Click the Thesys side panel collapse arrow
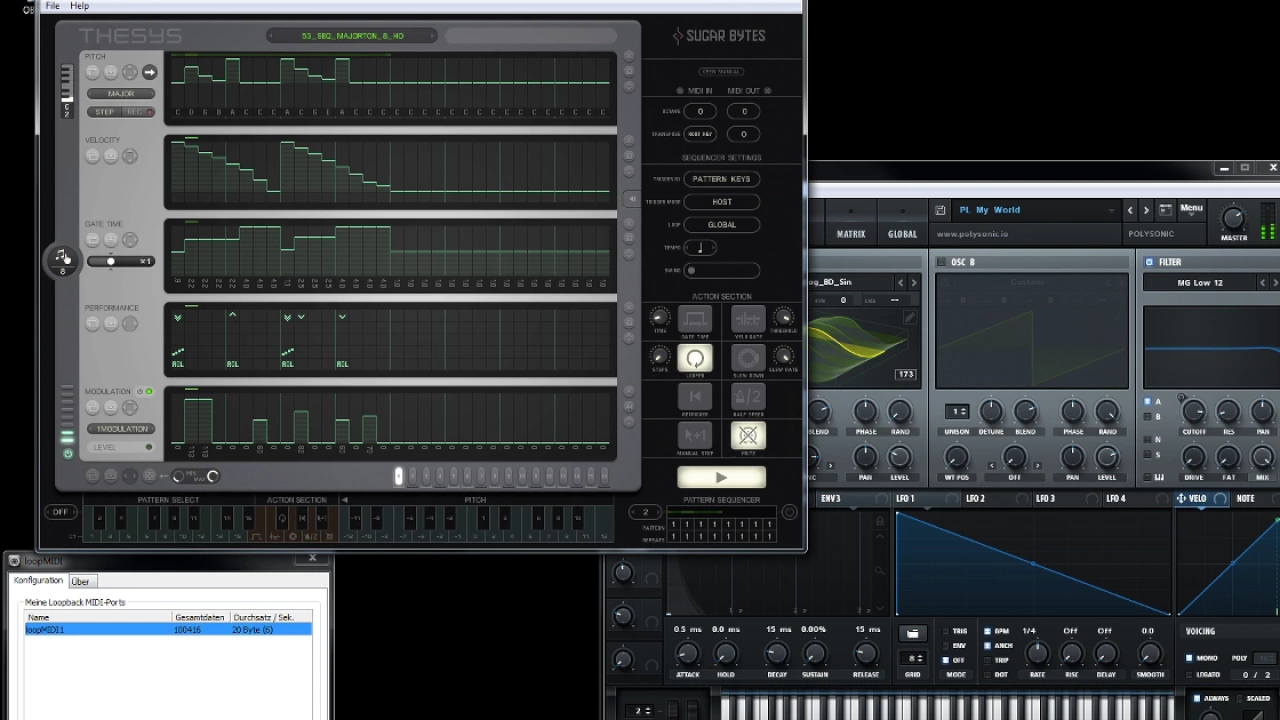The image size is (1280, 720). click(632, 199)
